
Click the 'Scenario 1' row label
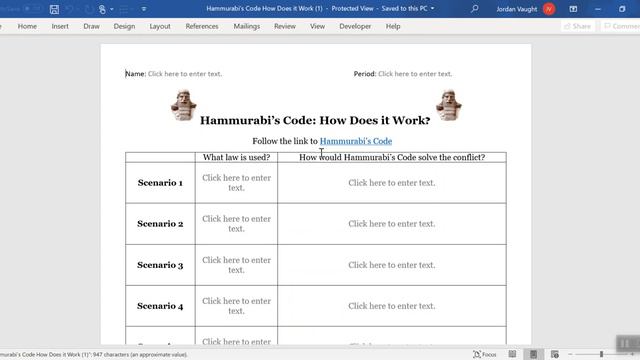(160, 183)
